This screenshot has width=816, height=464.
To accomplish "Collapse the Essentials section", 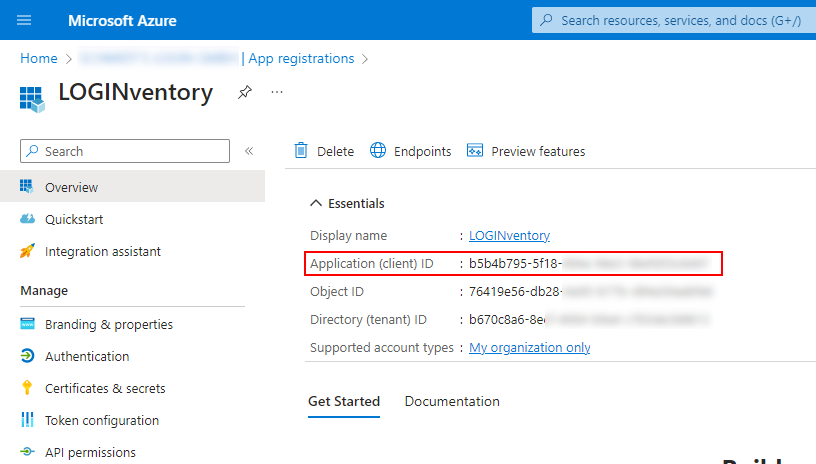I will click(x=347, y=203).
